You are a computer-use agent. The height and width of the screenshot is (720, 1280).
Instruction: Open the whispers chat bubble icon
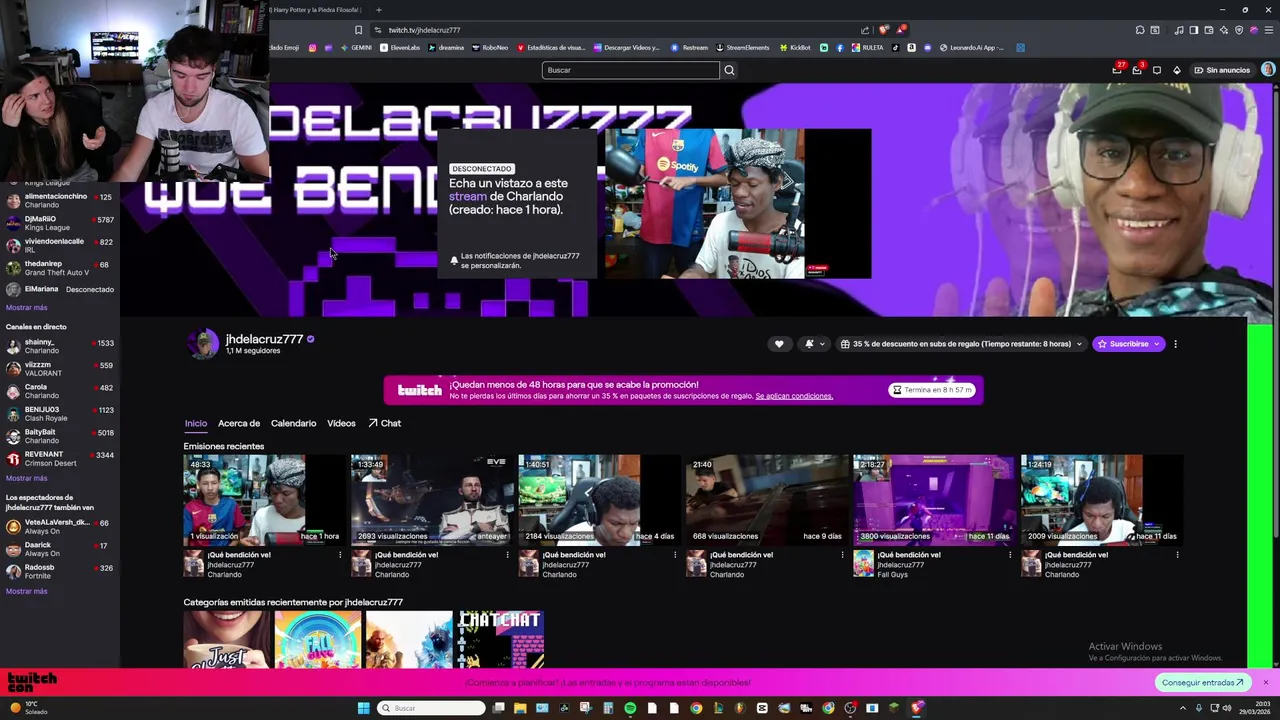tap(1157, 70)
